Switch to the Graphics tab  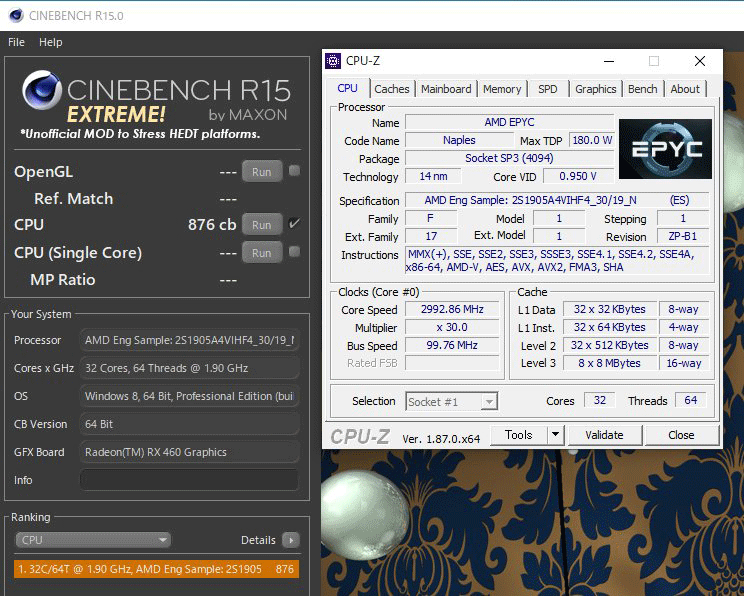coord(595,89)
